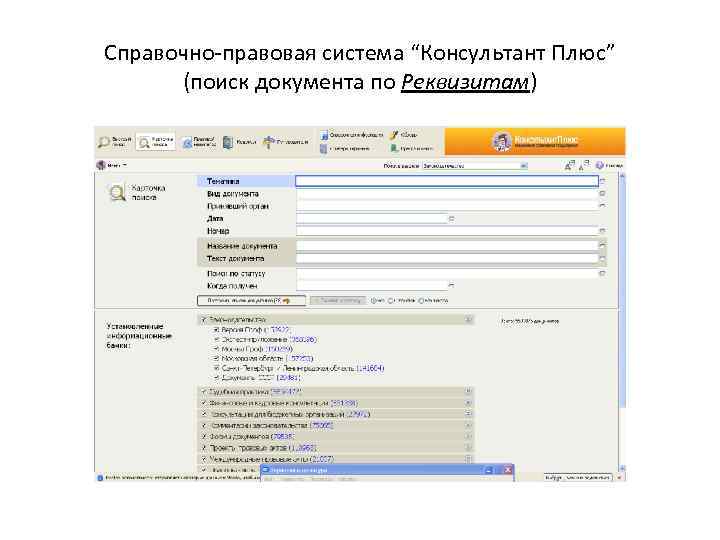Toggle the checkmark on the Законодательство section

[x=203, y=319]
